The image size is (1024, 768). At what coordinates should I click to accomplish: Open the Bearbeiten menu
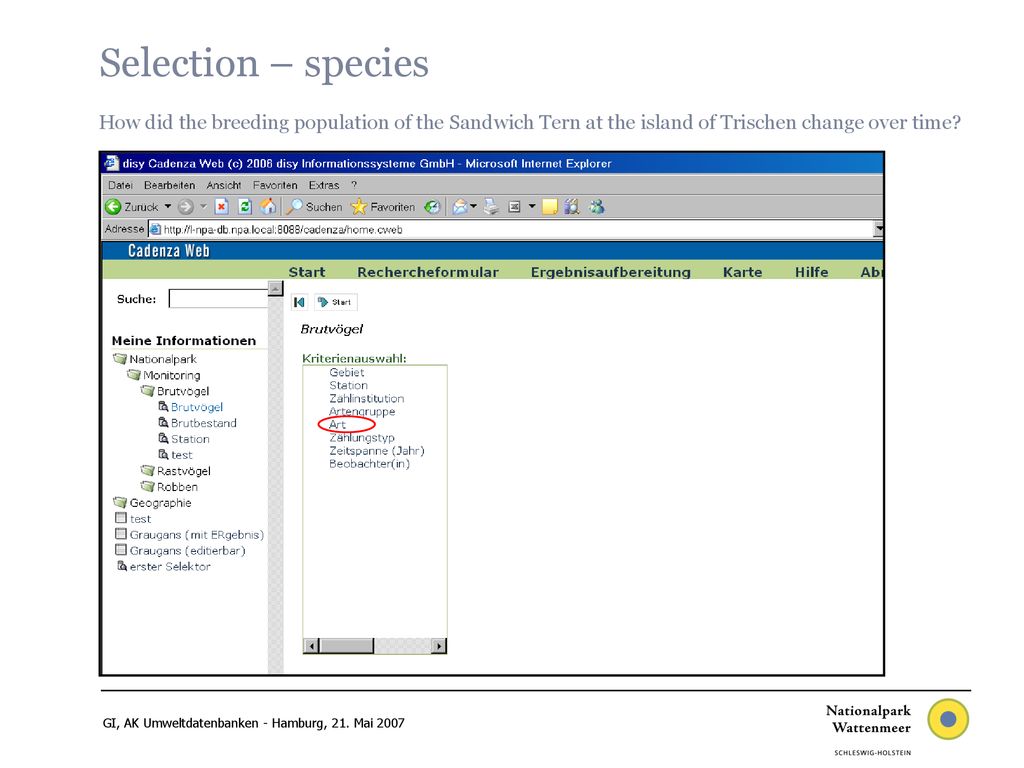pos(169,185)
